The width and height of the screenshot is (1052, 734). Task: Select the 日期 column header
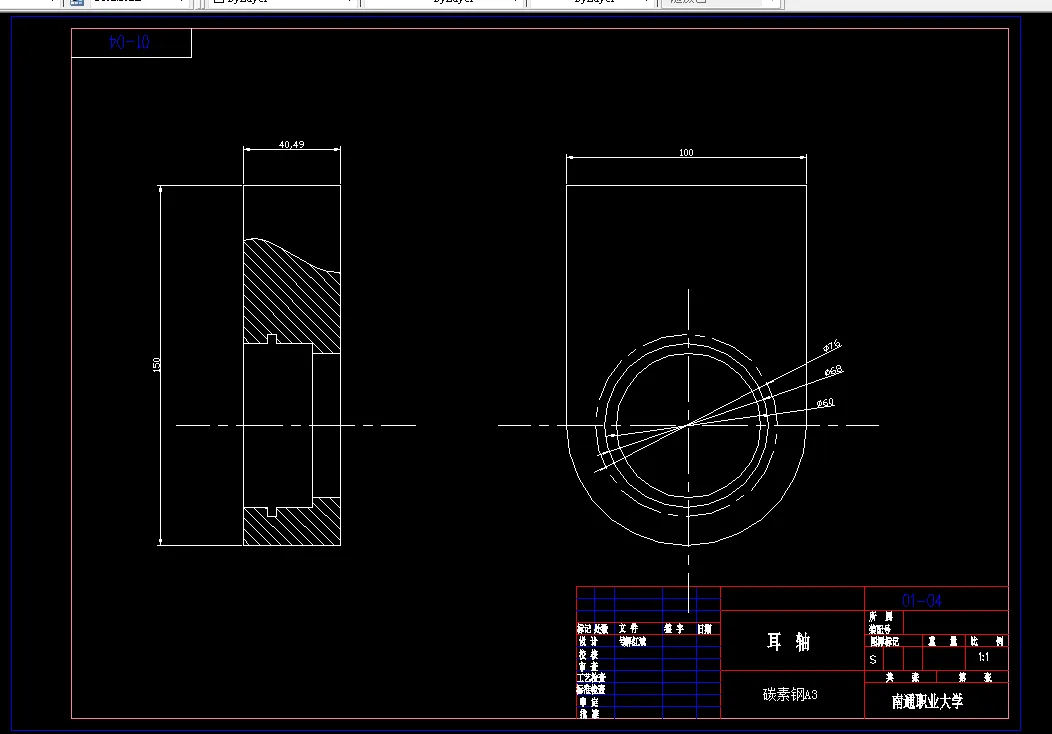point(704,629)
